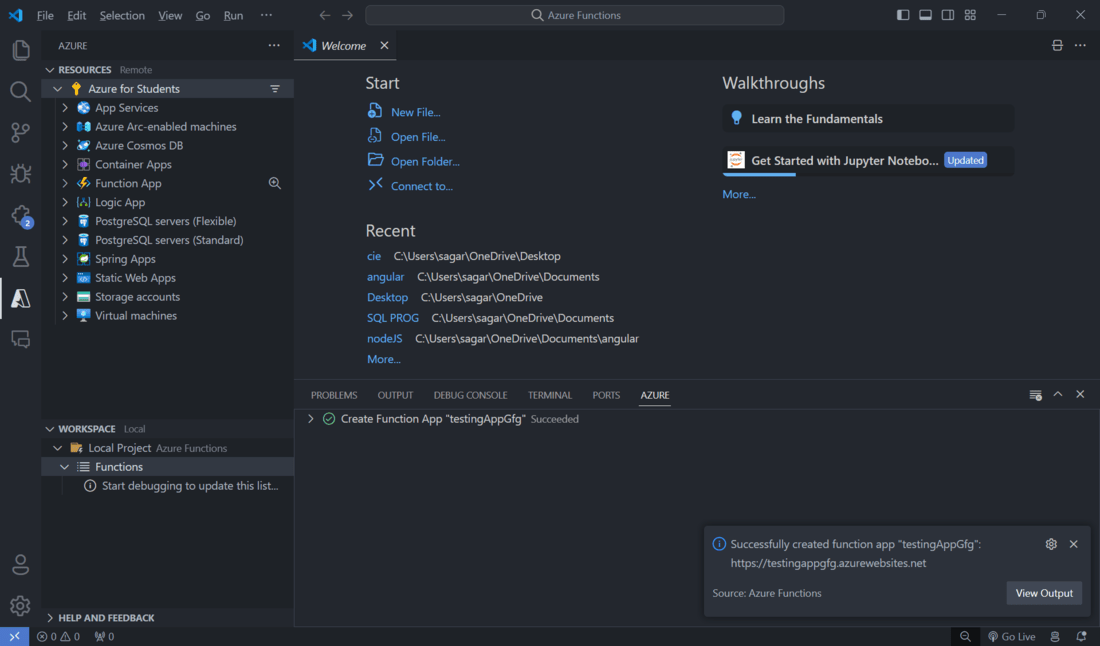Click notification settings gear icon
This screenshot has height=646, width=1100.
pyautogui.click(x=1051, y=544)
